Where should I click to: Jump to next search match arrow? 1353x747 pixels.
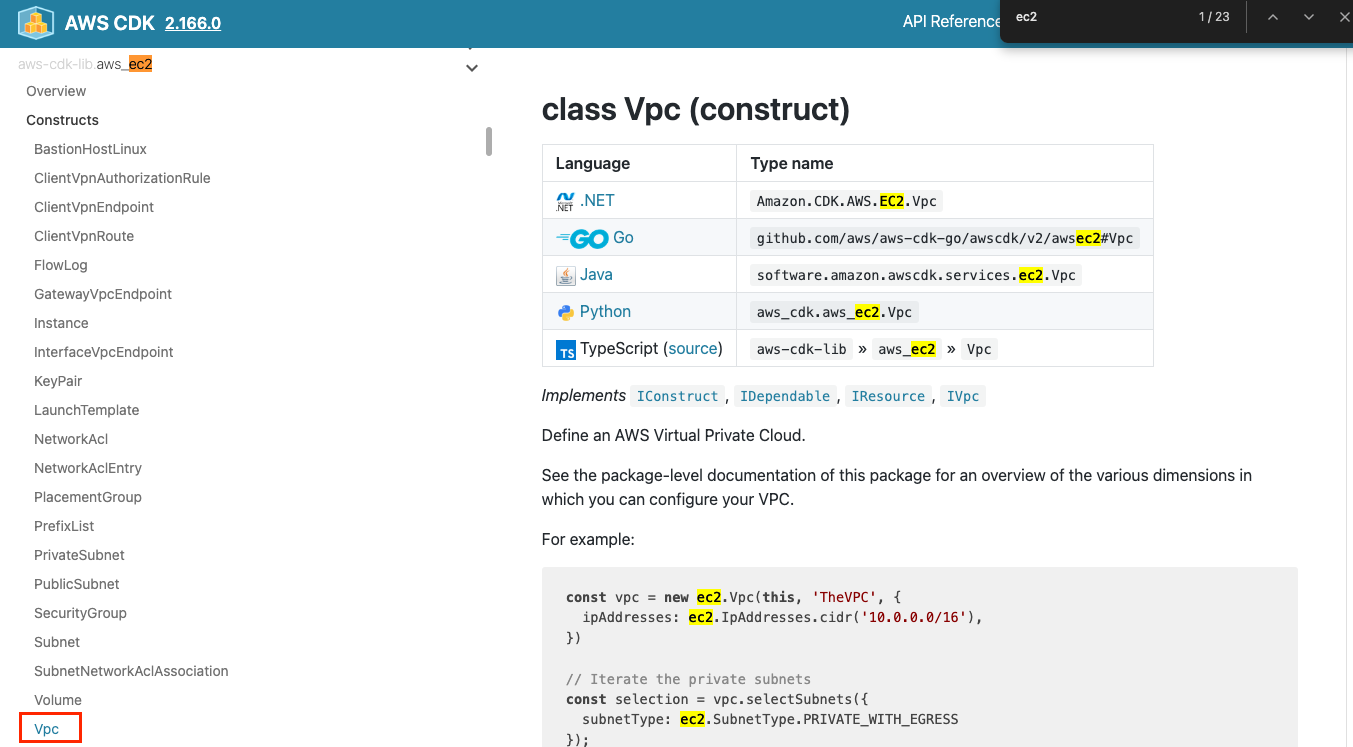click(1308, 17)
